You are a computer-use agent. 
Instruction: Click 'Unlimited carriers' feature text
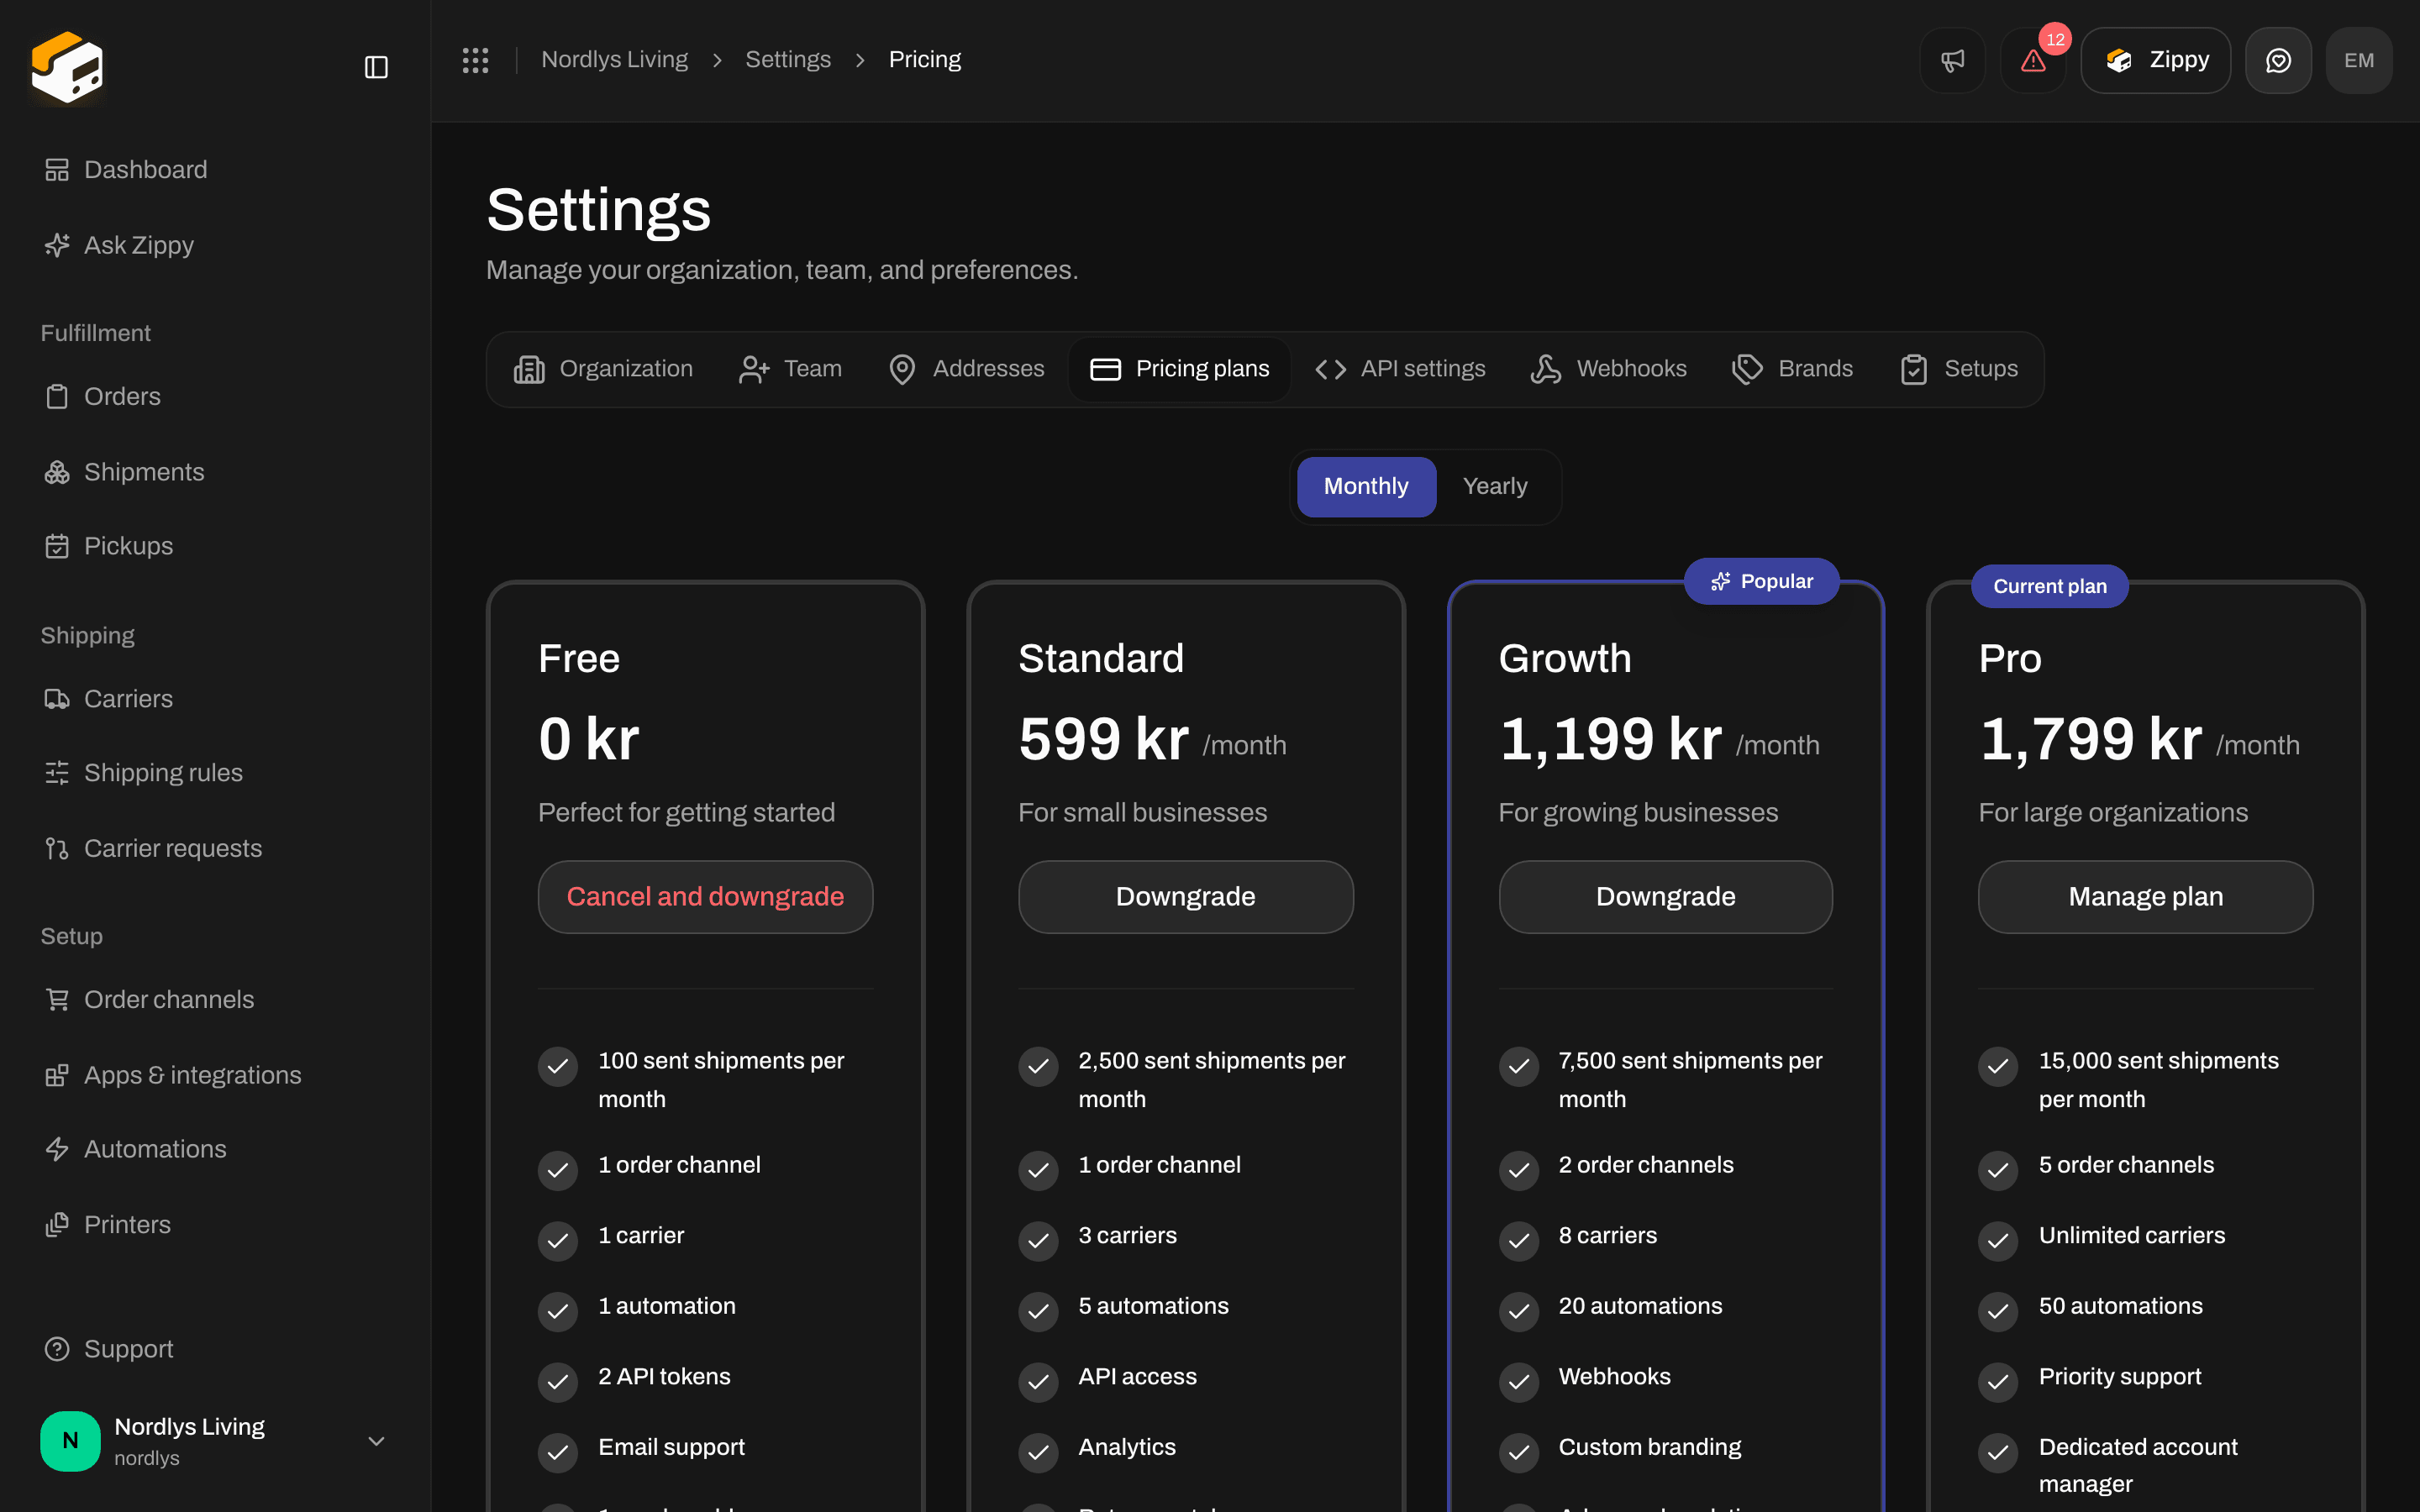[2132, 1235]
